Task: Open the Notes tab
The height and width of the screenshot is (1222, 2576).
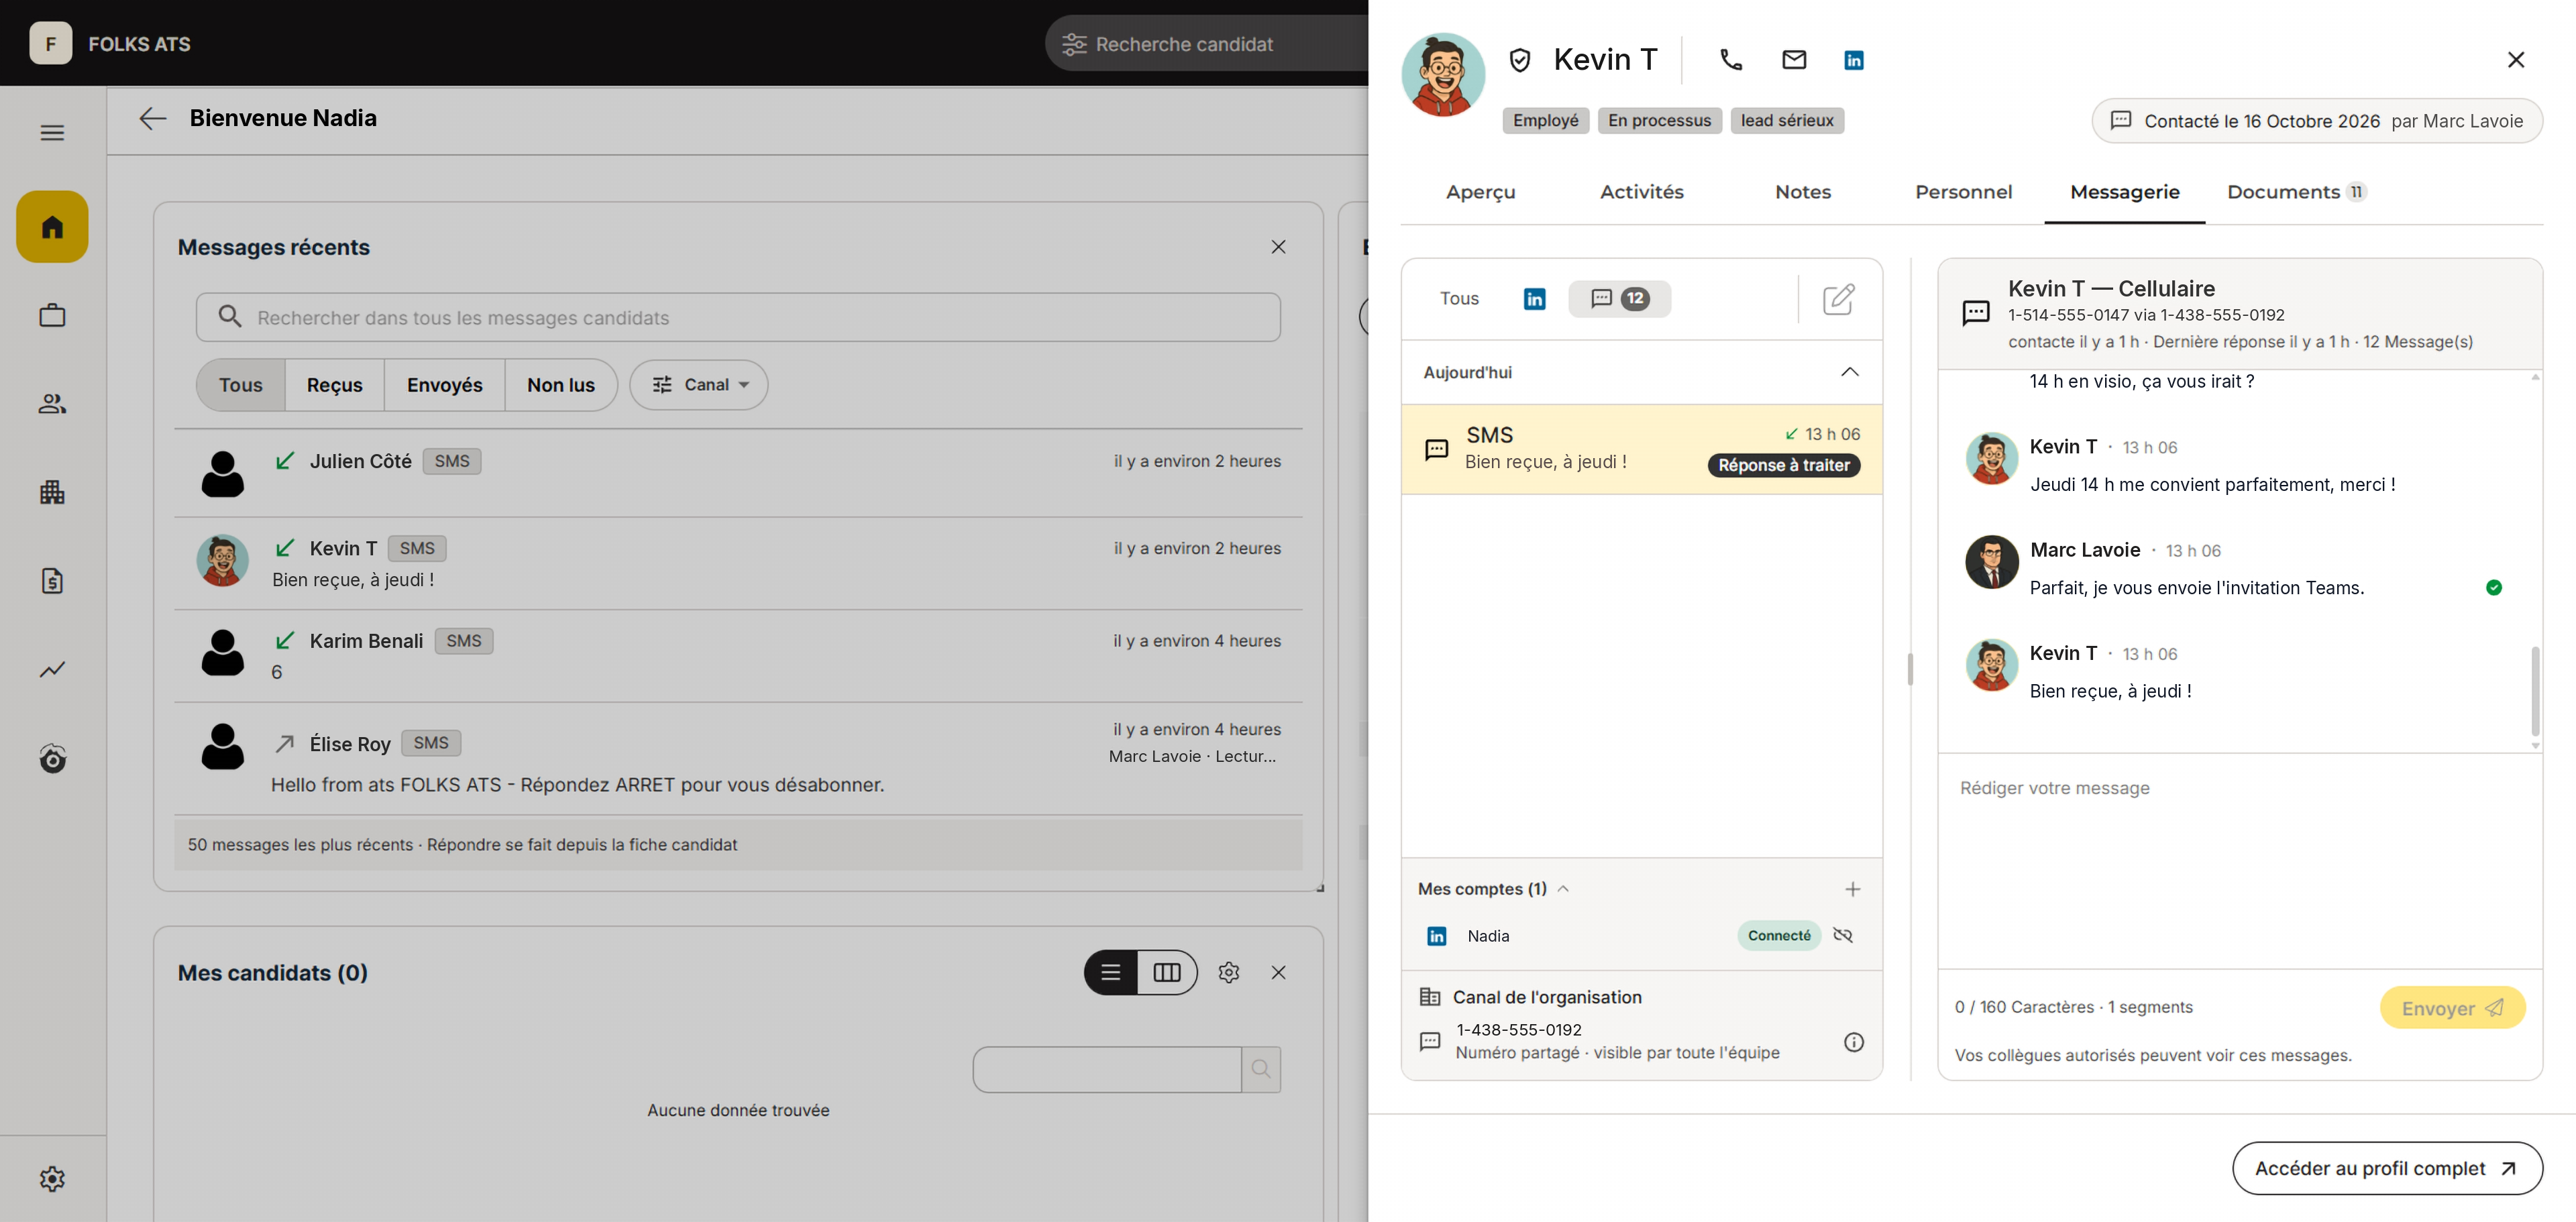Action: pos(1802,192)
